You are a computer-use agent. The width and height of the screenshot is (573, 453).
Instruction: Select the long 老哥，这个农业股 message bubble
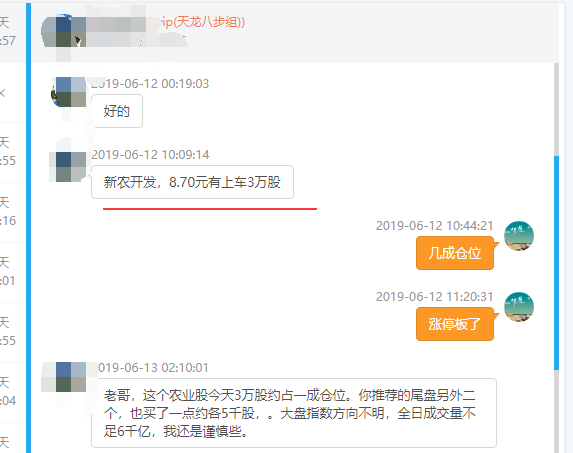pos(294,413)
